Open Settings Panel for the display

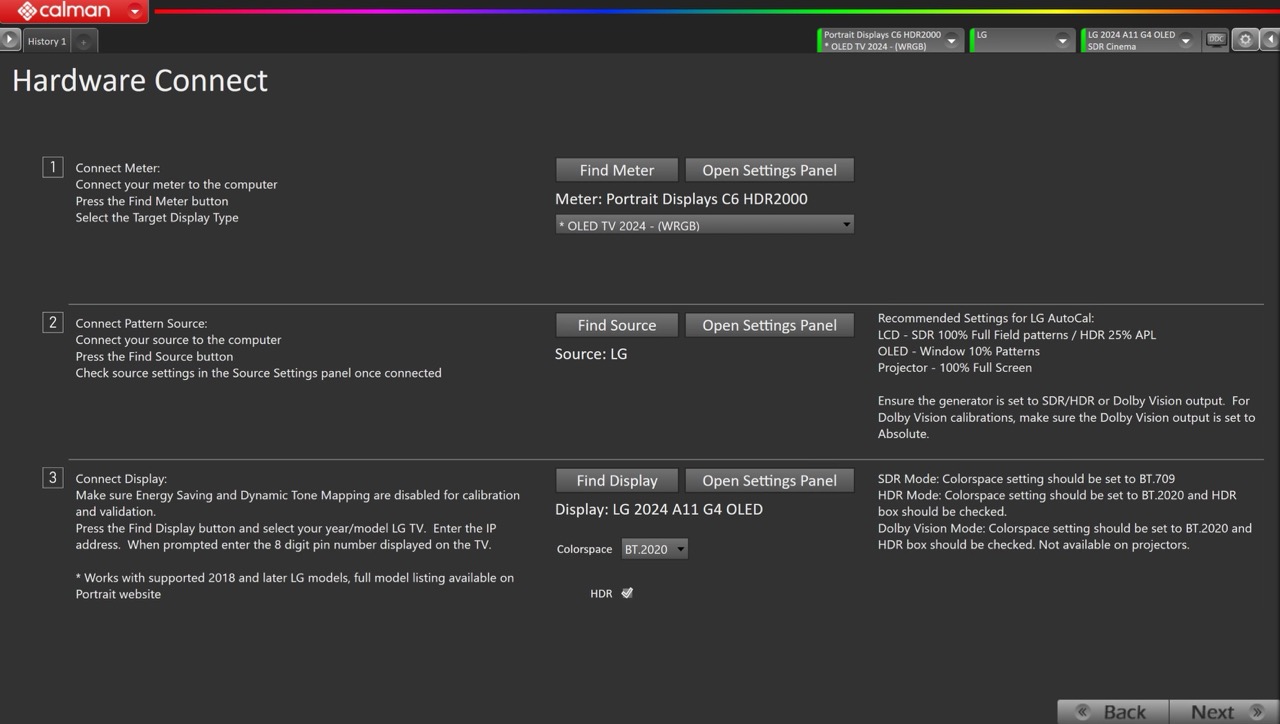click(x=769, y=480)
